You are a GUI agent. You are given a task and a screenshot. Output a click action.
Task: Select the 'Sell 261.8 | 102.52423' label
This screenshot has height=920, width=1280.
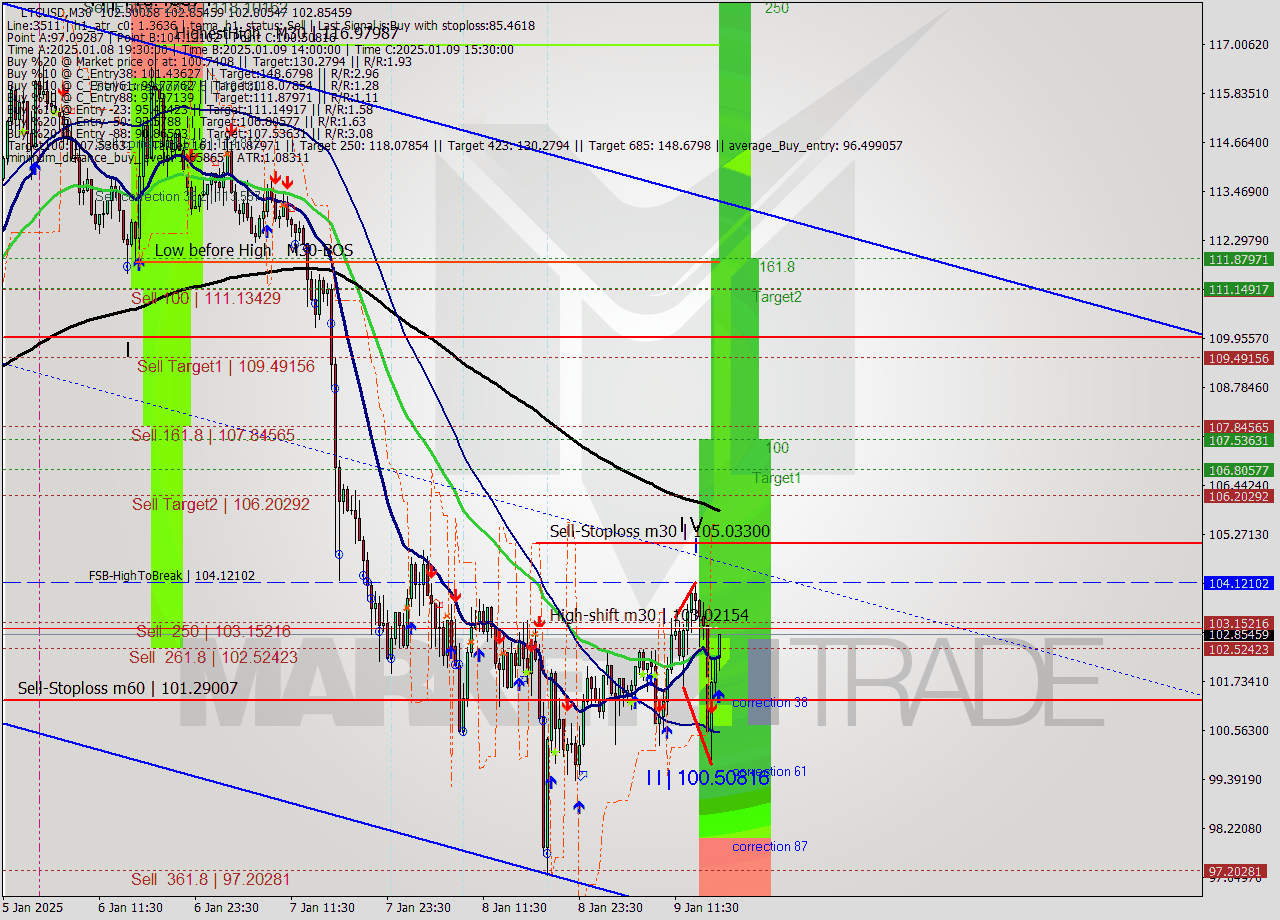[x=213, y=657]
